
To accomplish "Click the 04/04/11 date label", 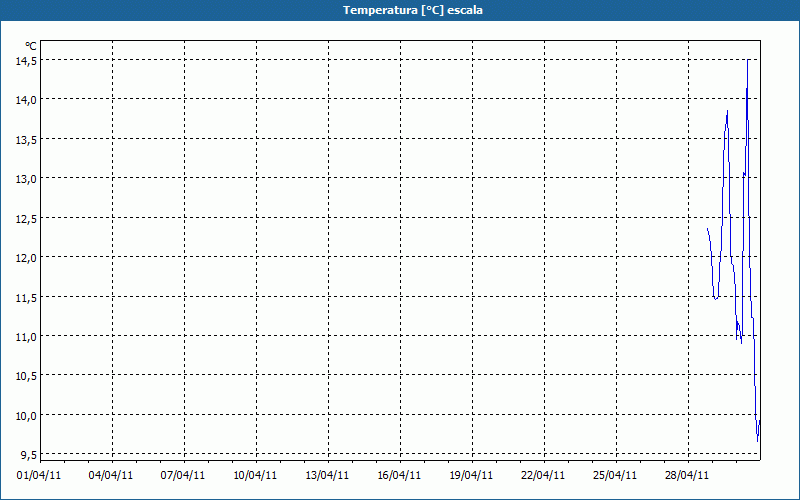I will point(111,476).
